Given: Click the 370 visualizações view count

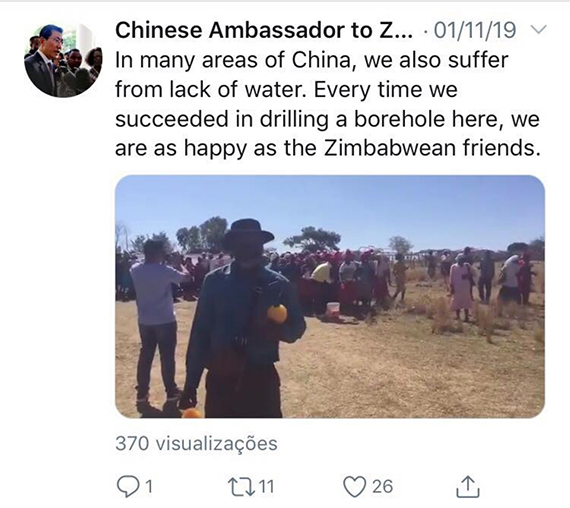Looking at the screenshot, I should [x=196, y=444].
